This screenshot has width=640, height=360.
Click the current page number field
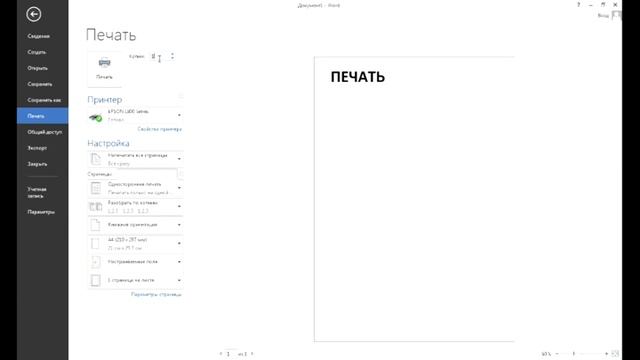[230, 354]
